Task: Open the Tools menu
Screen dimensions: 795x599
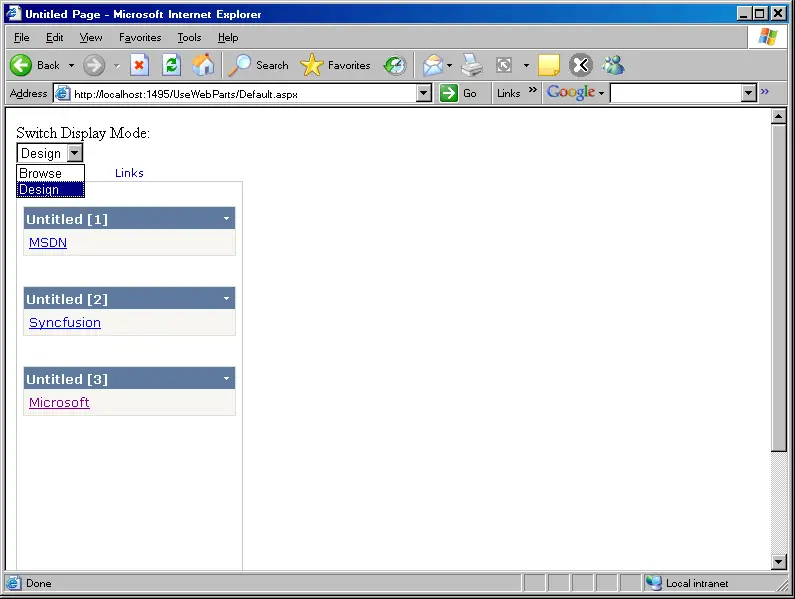Action: 189,38
